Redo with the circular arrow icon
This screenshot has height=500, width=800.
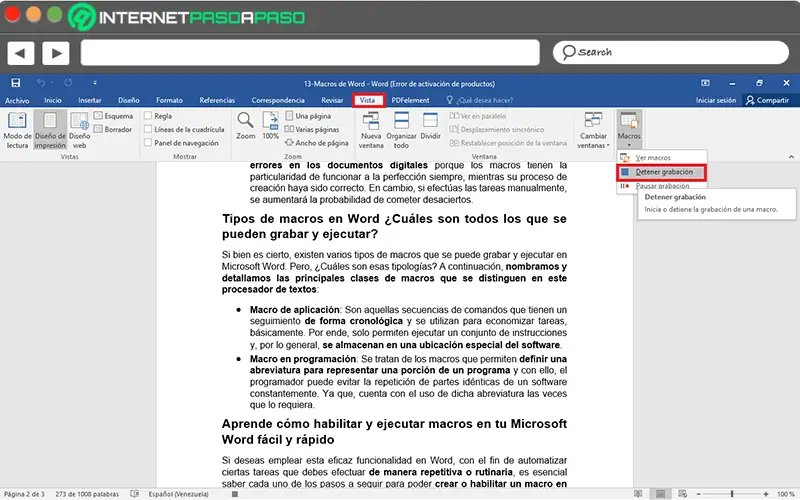coord(68,83)
